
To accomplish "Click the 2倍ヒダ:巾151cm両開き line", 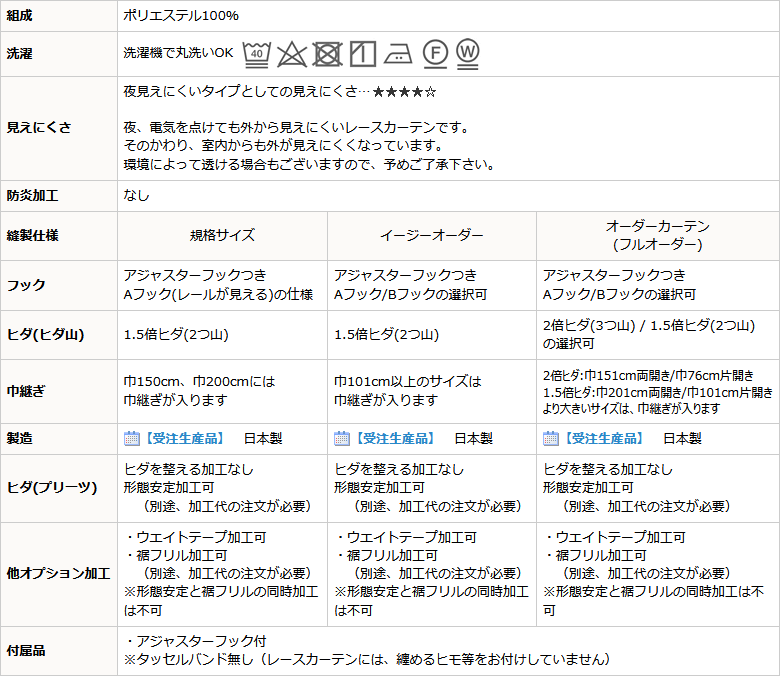I will click(648, 376).
